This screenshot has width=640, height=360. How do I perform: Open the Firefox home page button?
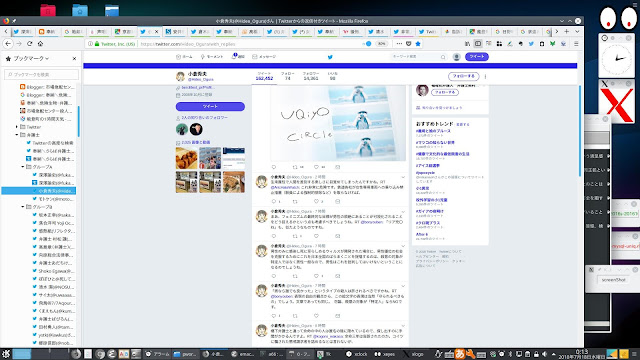click(x=40, y=44)
